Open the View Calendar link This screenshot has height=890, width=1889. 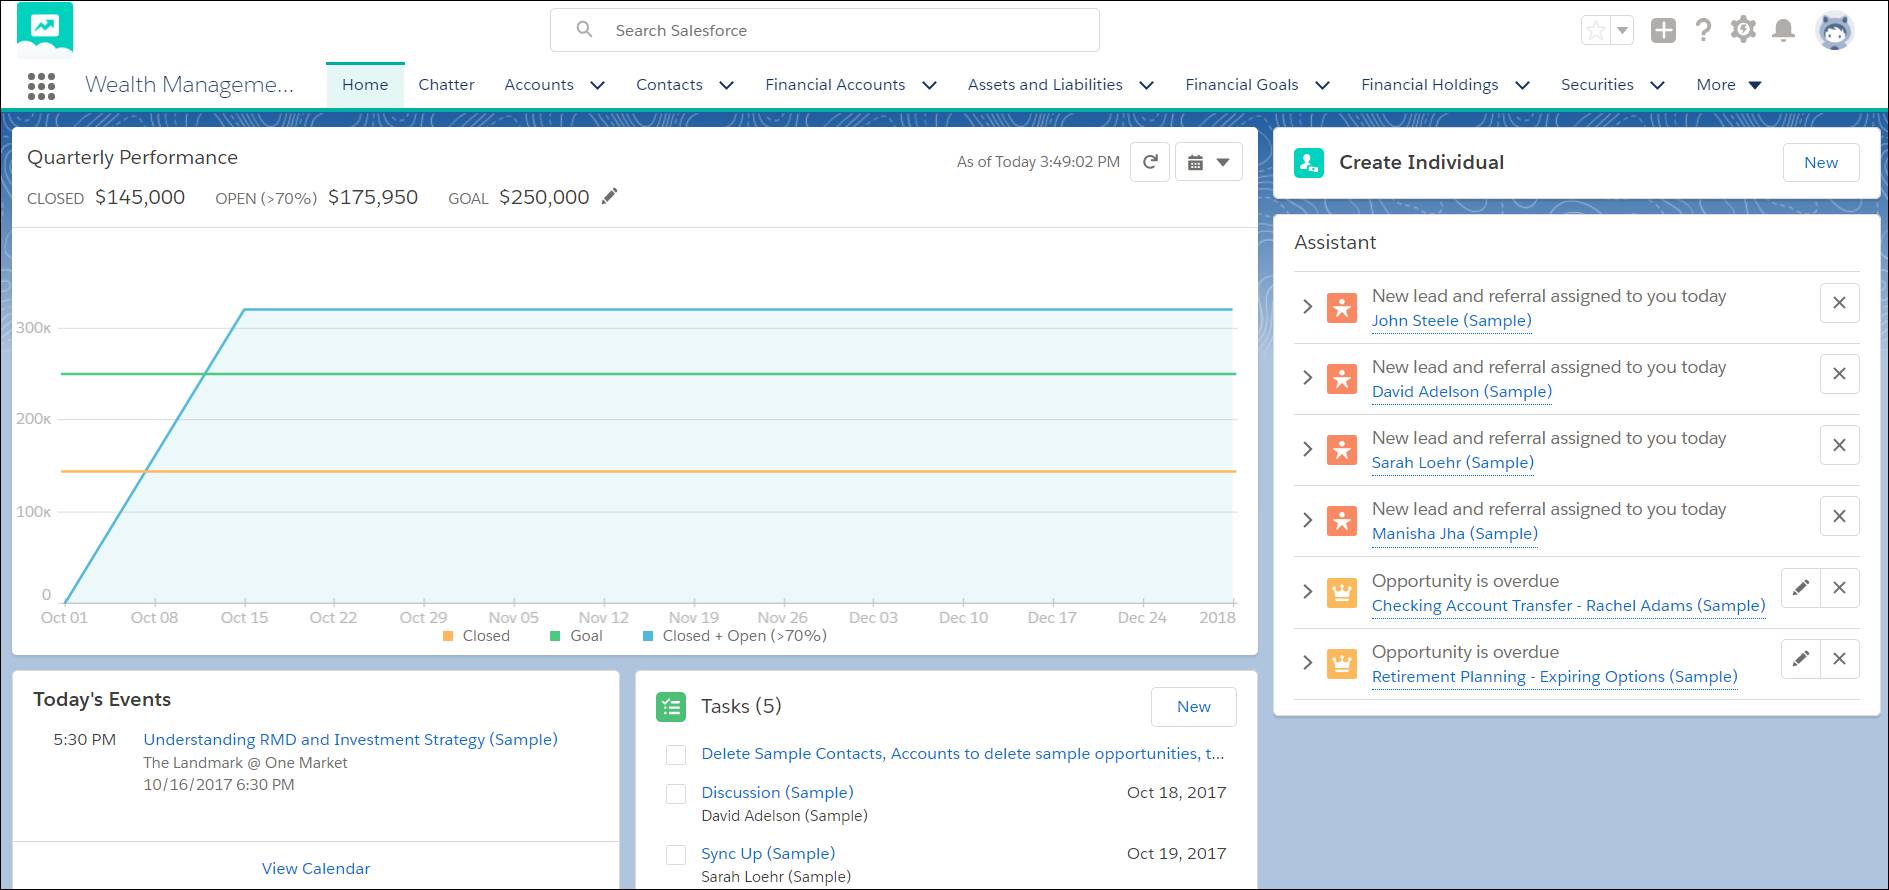tap(316, 868)
